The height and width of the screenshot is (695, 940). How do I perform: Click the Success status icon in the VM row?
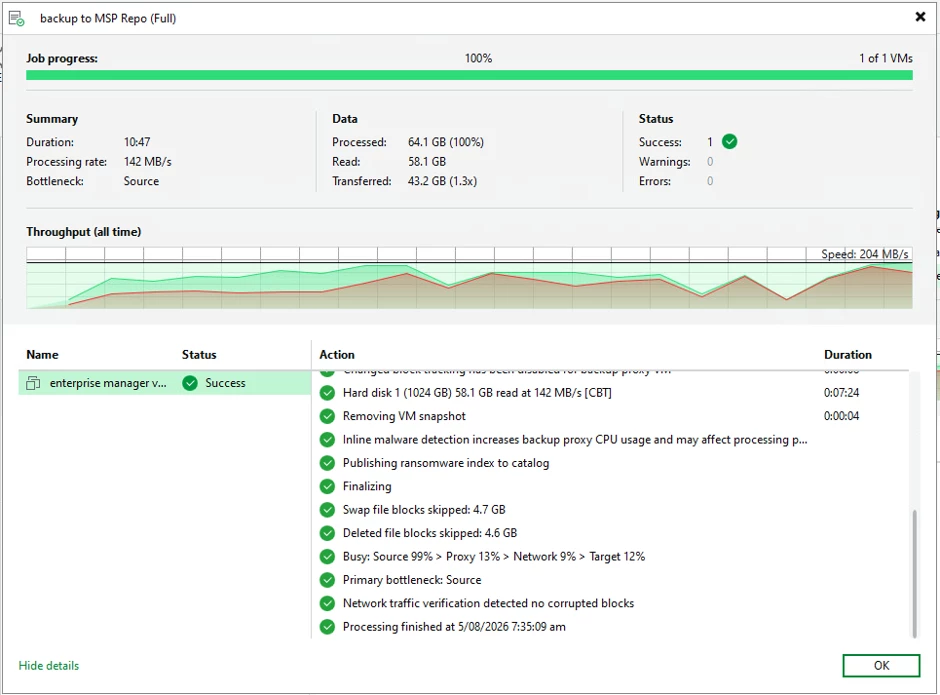[x=190, y=383]
